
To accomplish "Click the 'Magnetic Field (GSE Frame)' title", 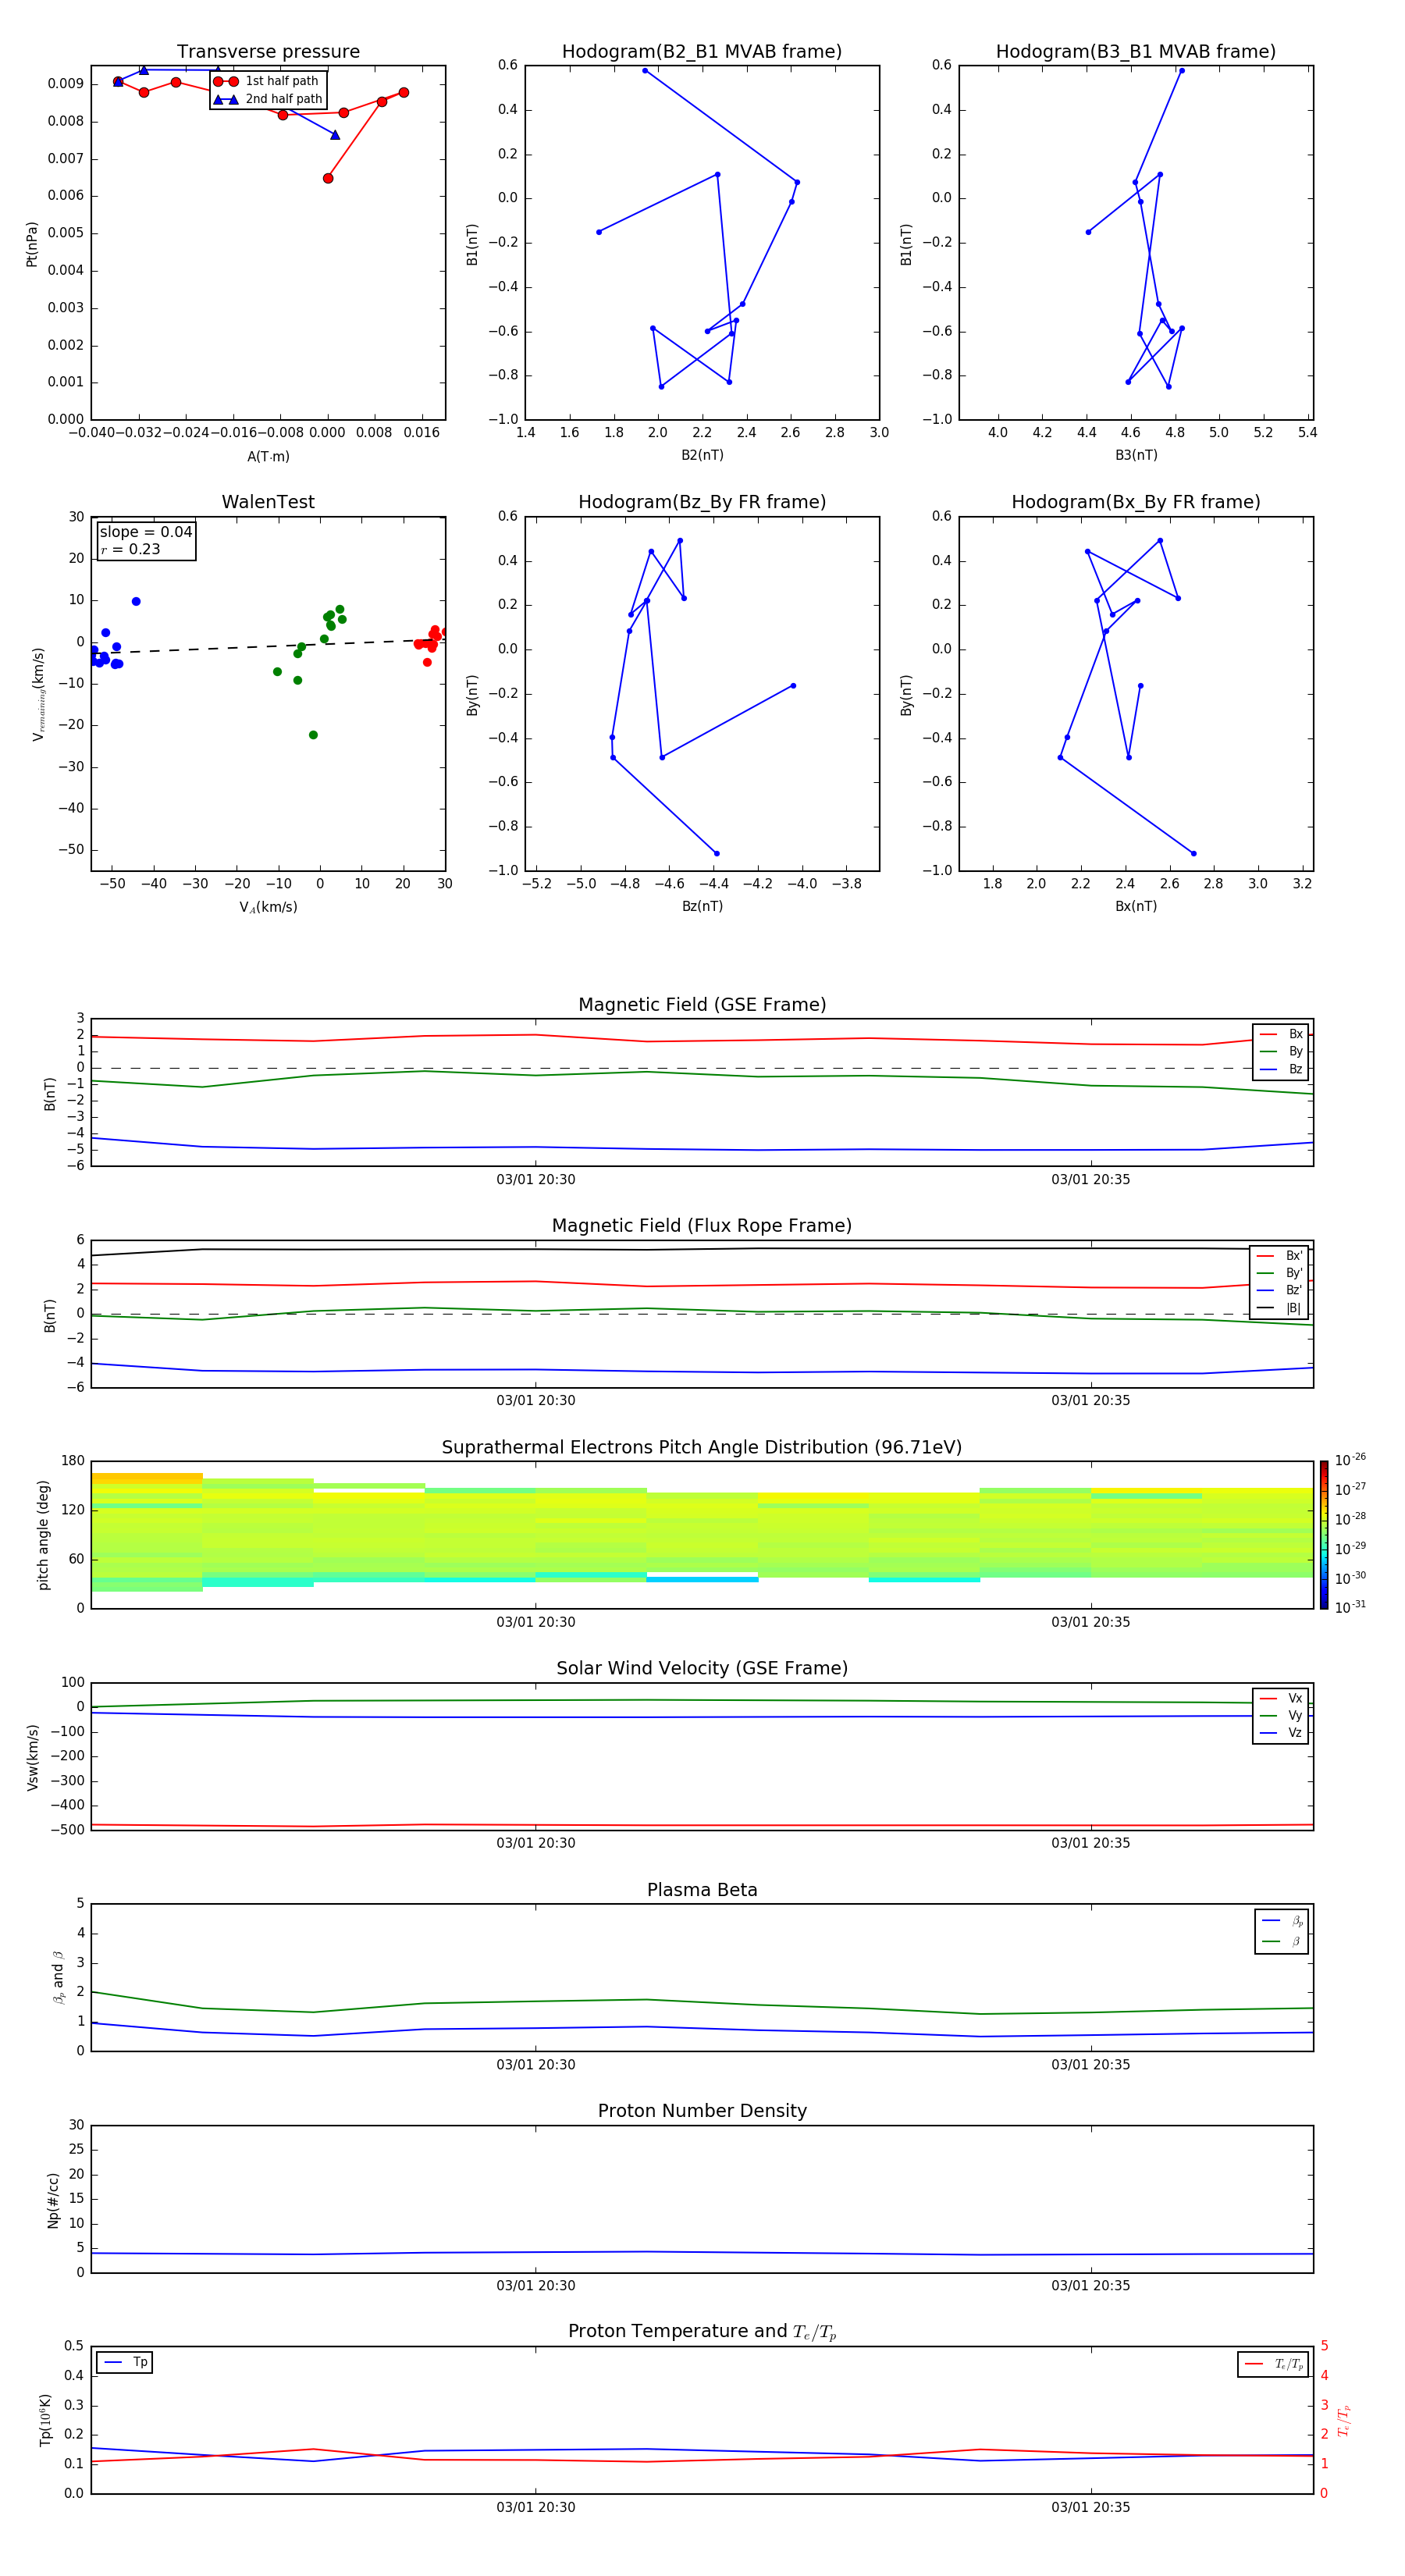I will tap(702, 1005).
